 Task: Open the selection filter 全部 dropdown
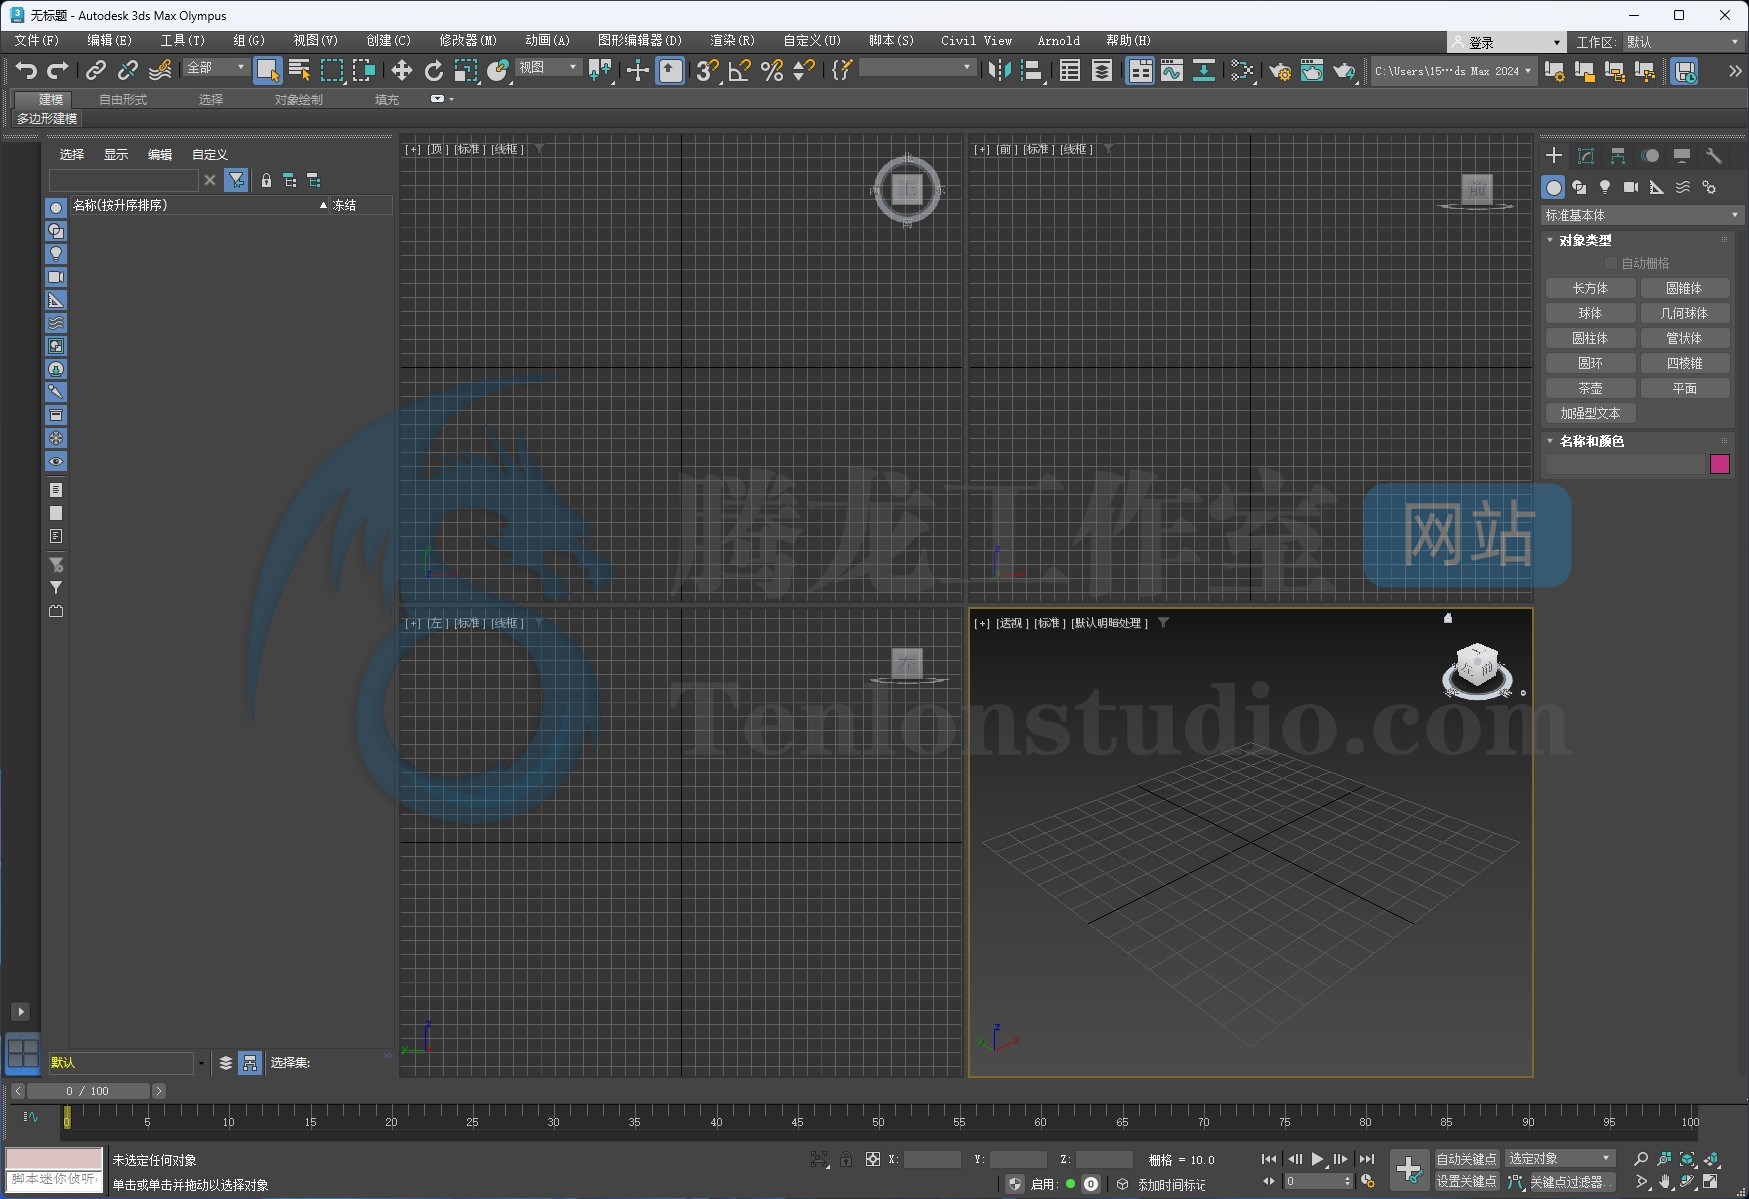click(x=216, y=67)
